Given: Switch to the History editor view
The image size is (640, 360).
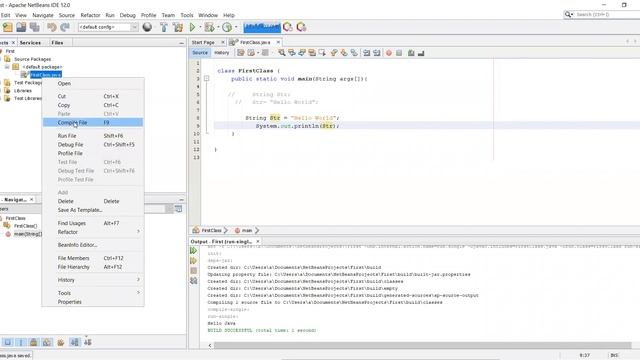Looking at the screenshot, I should (x=222, y=53).
